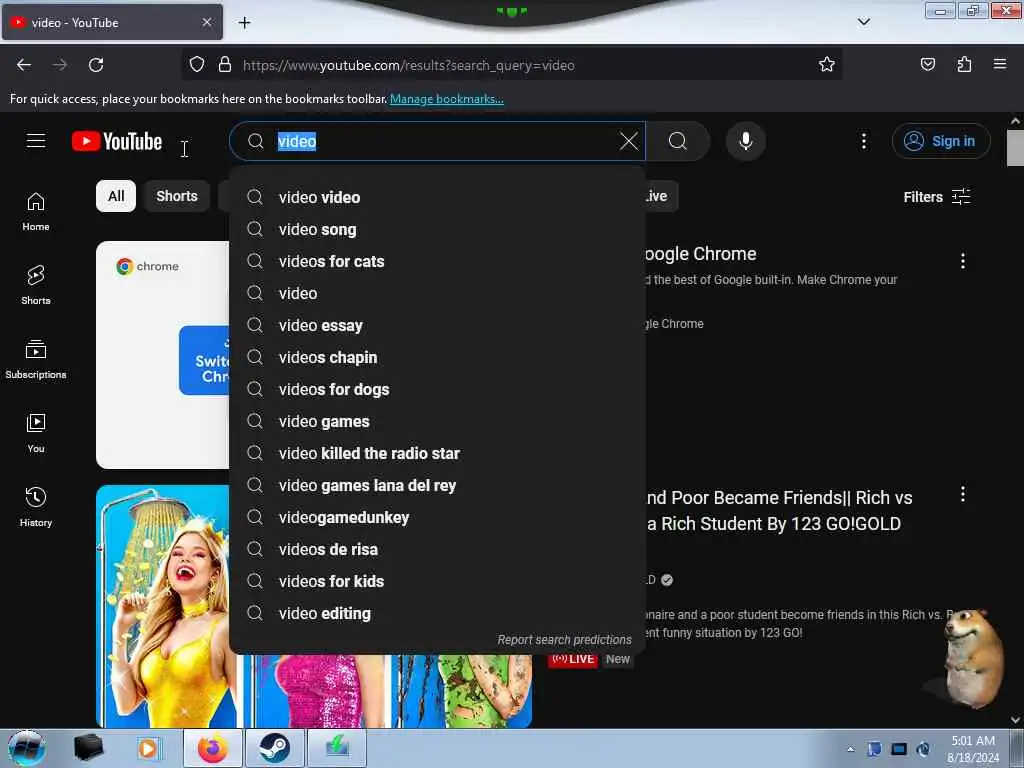1024x768 pixels.
Task: Open the list all tabs dropdown
Action: point(863,22)
